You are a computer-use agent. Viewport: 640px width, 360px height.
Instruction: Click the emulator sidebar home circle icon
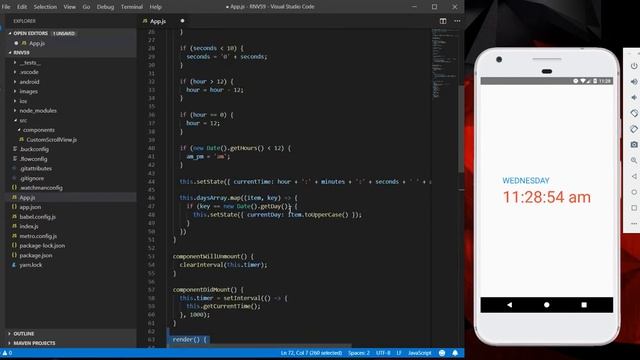[634, 192]
